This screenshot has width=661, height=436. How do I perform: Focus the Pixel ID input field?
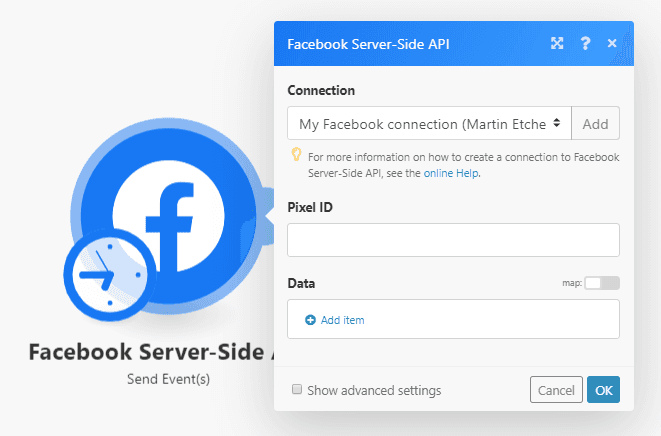click(x=453, y=240)
